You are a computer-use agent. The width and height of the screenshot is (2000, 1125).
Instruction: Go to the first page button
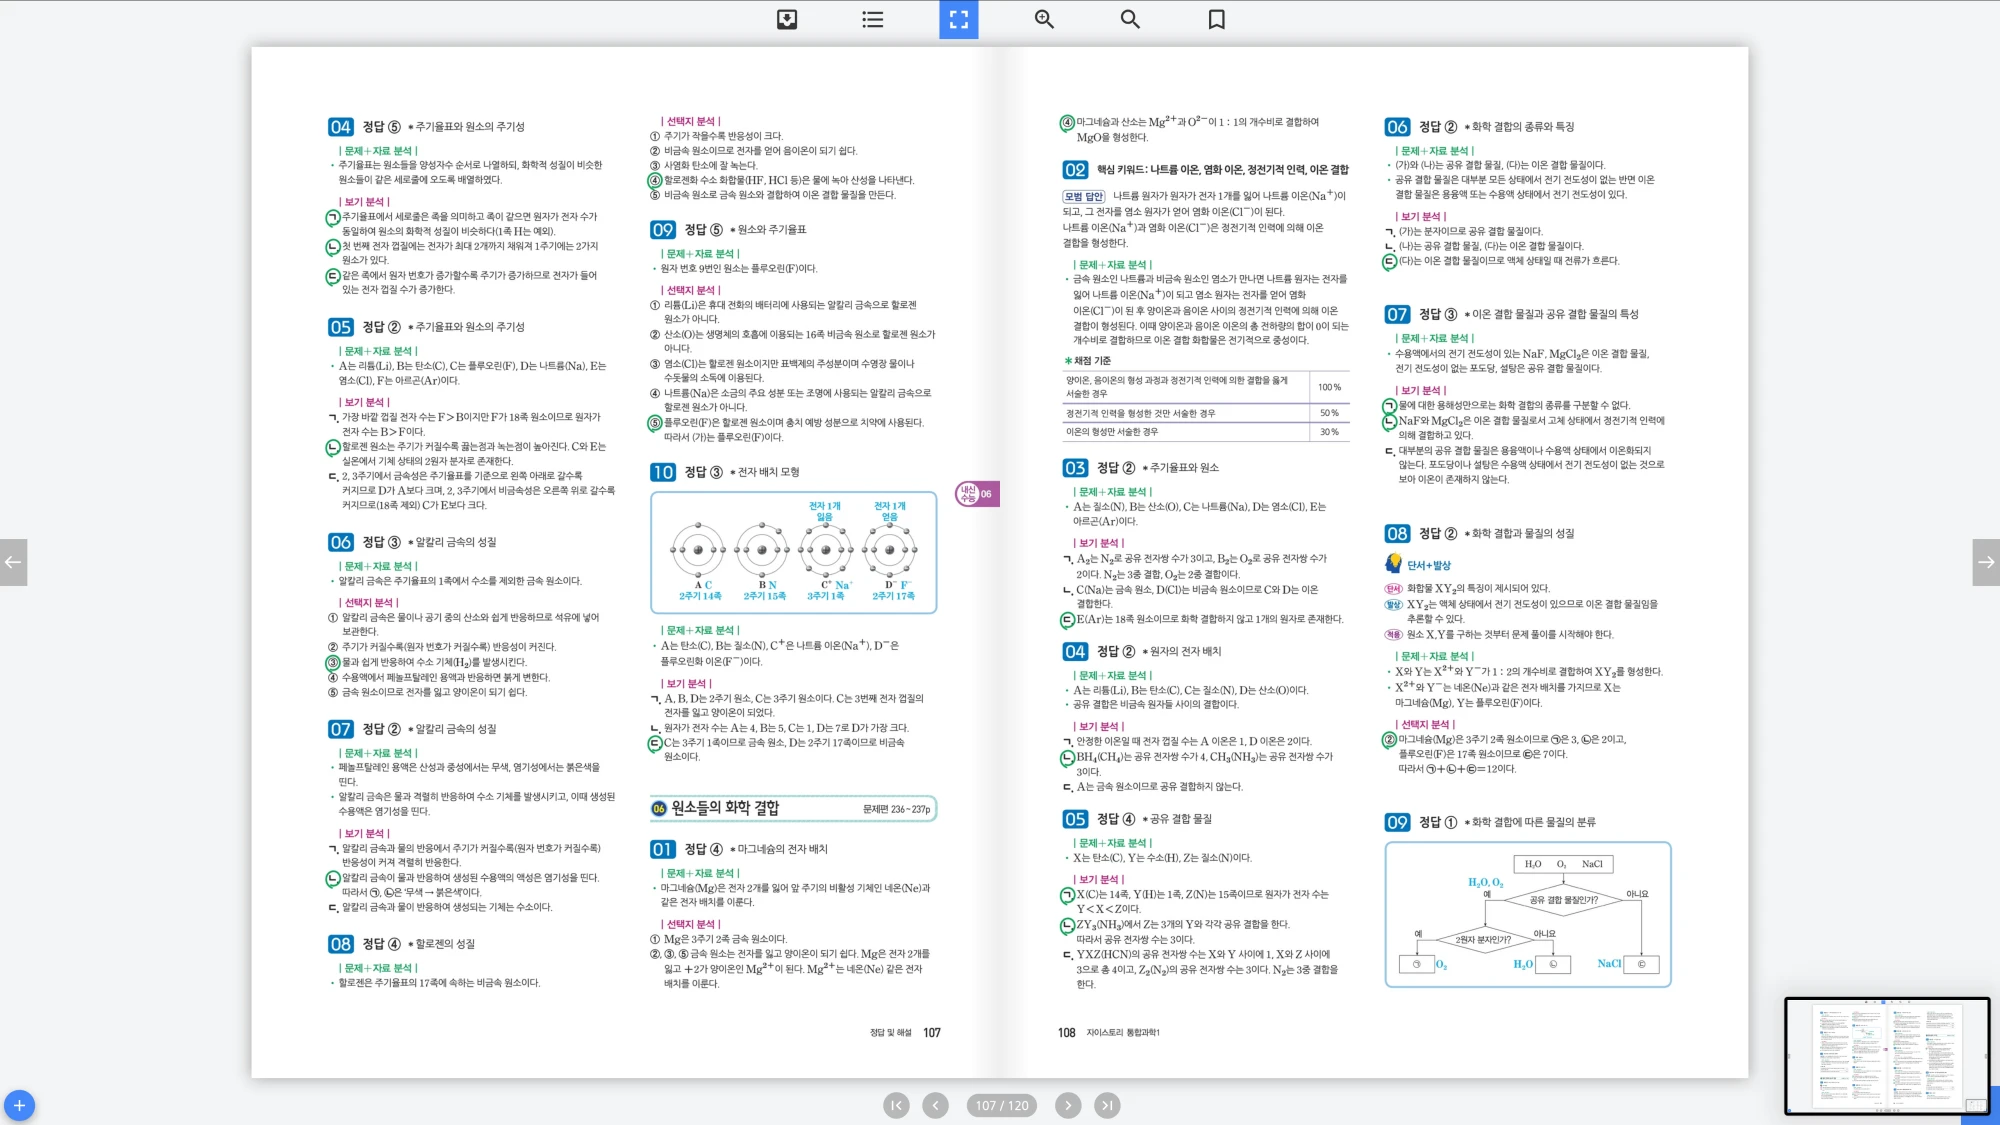(896, 1105)
